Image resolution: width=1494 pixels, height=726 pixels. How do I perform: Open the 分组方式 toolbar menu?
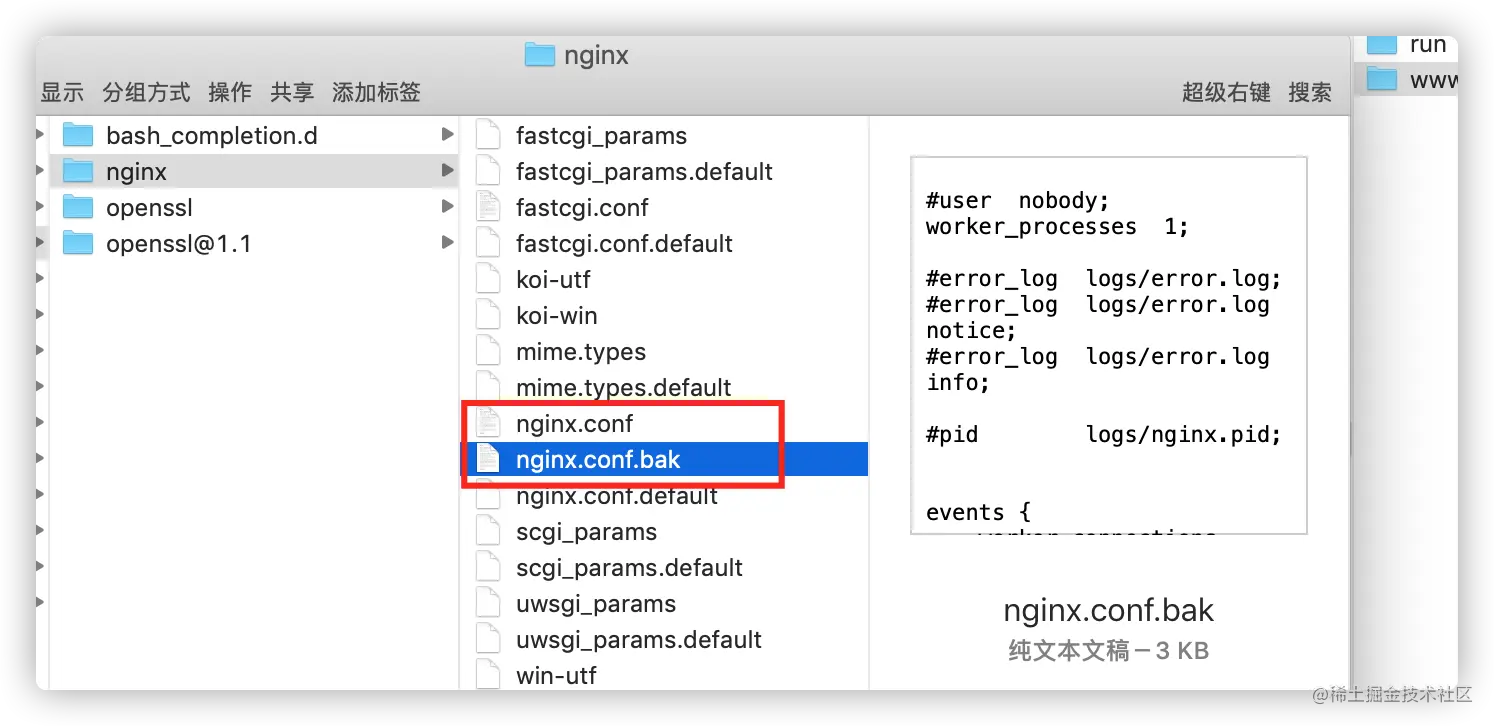pyautogui.click(x=146, y=92)
